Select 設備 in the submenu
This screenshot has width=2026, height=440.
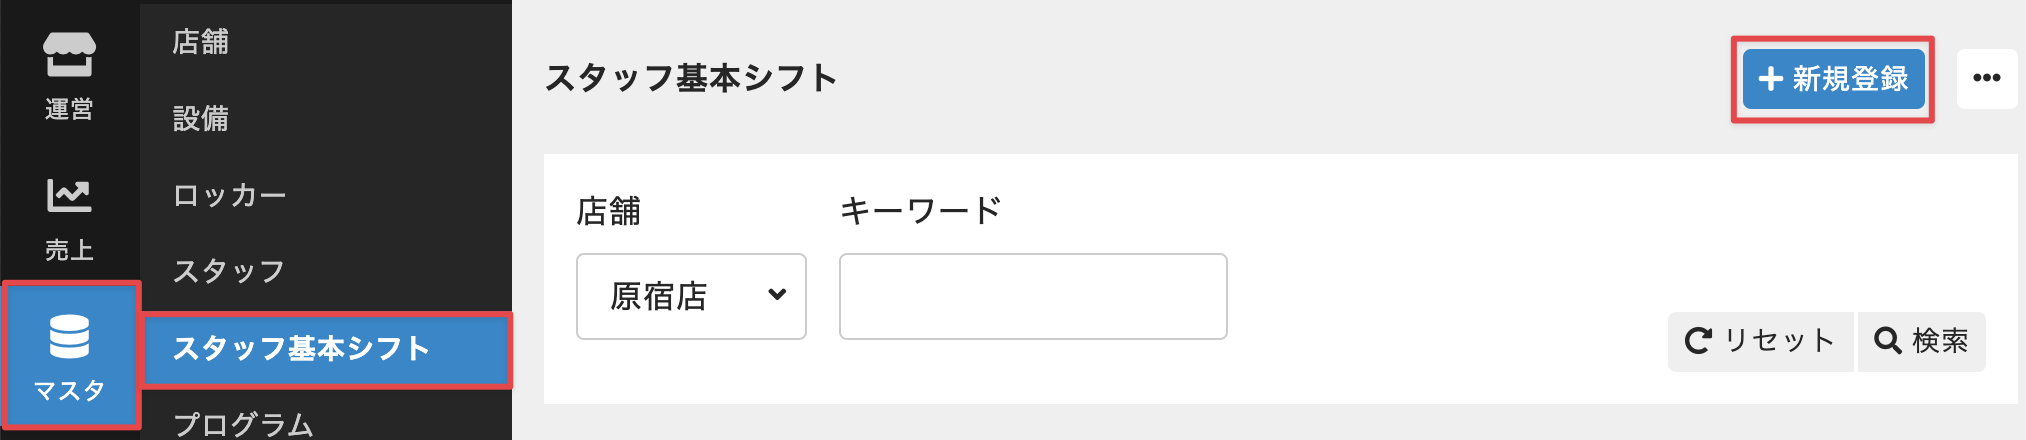(x=201, y=119)
